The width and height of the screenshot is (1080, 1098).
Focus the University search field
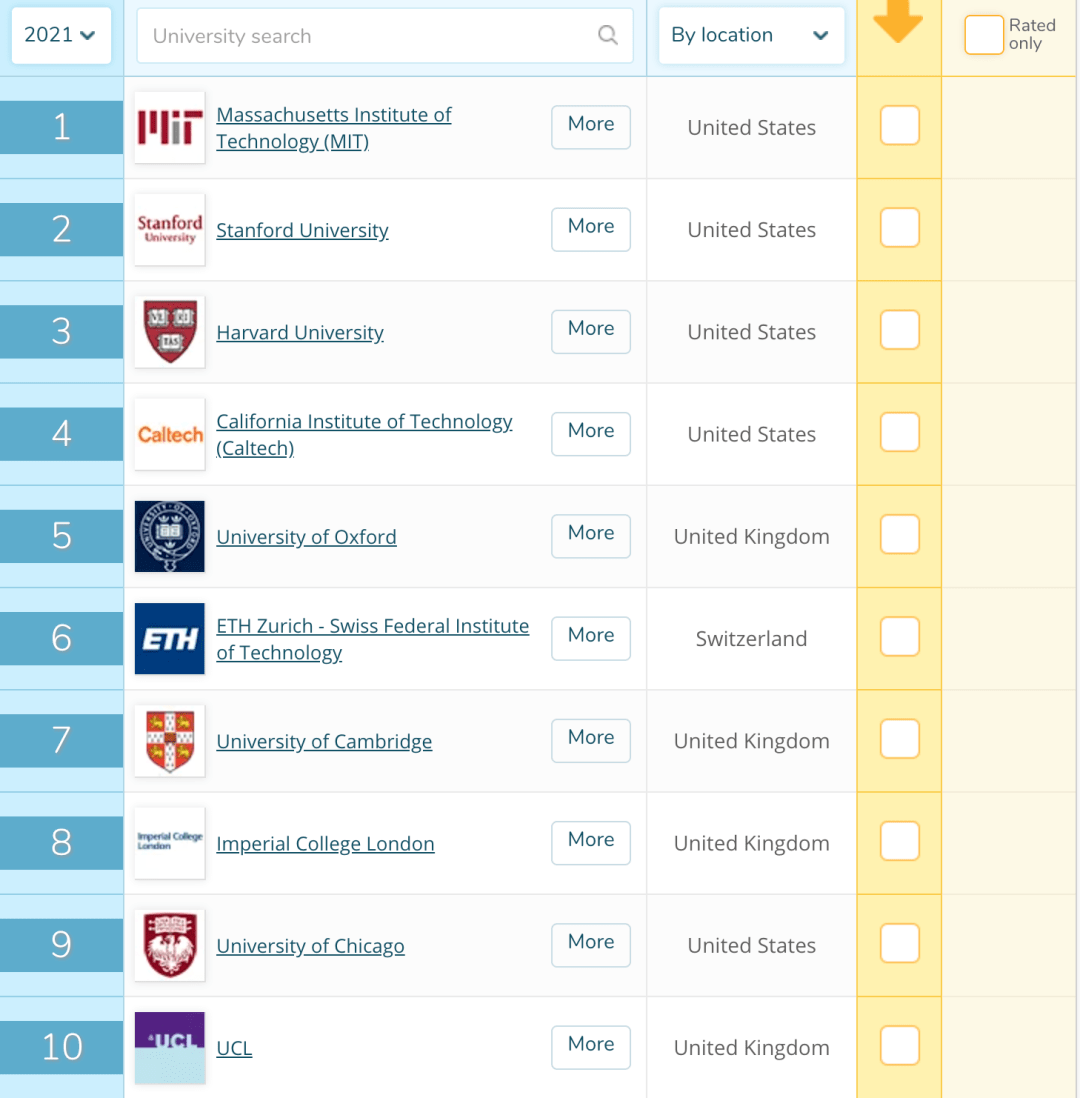click(x=385, y=36)
